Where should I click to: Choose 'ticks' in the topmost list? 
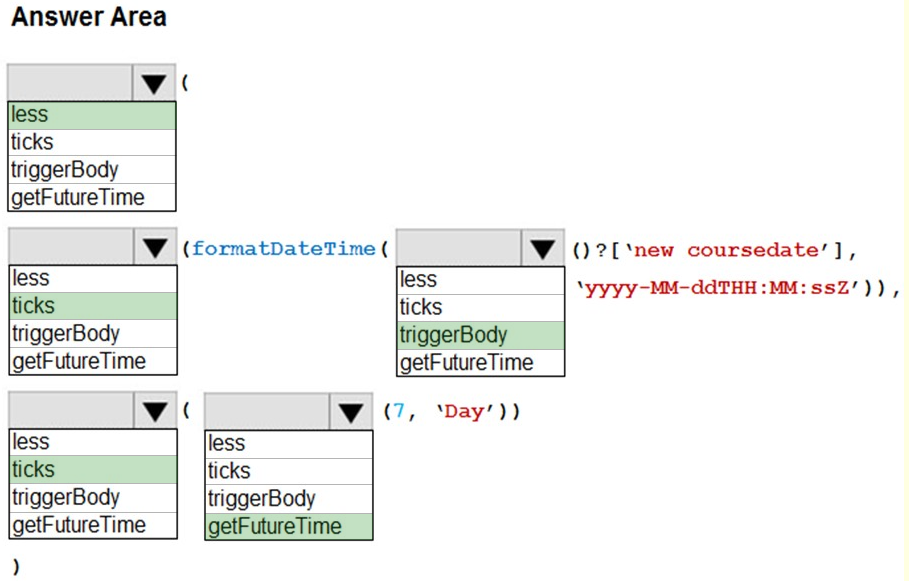click(92, 142)
